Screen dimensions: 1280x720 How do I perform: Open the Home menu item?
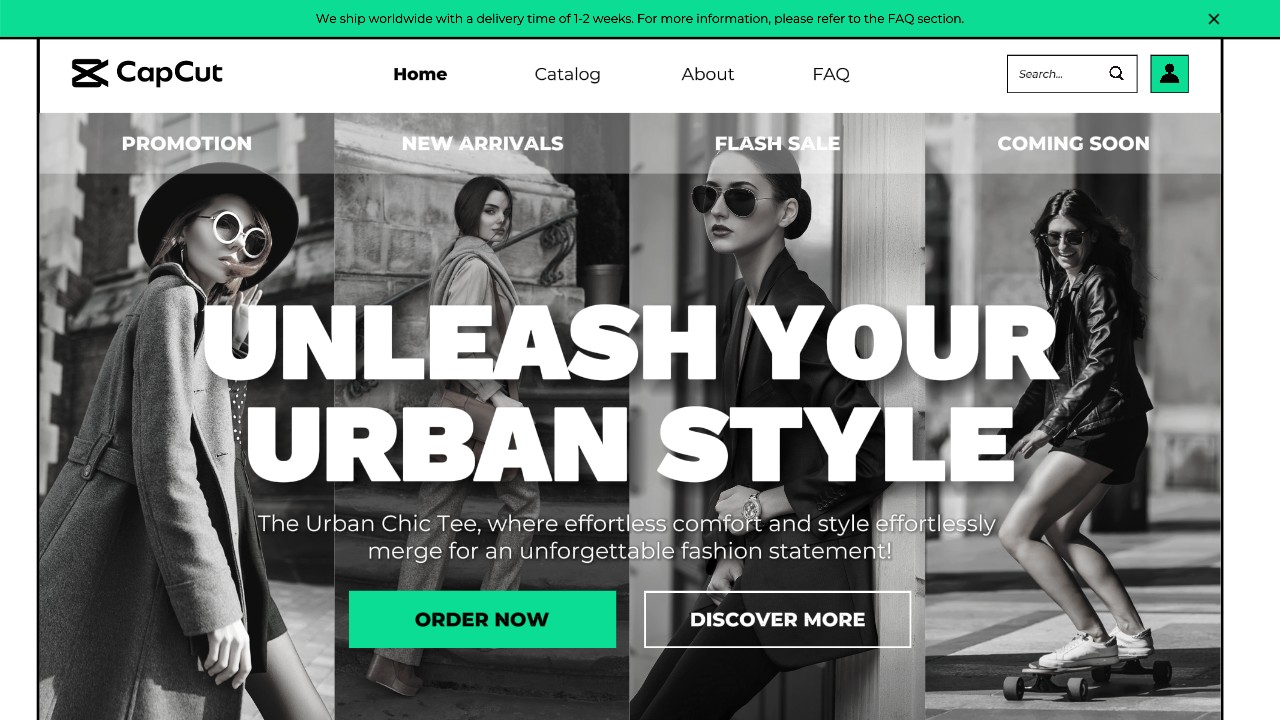[x=420, y=74]
